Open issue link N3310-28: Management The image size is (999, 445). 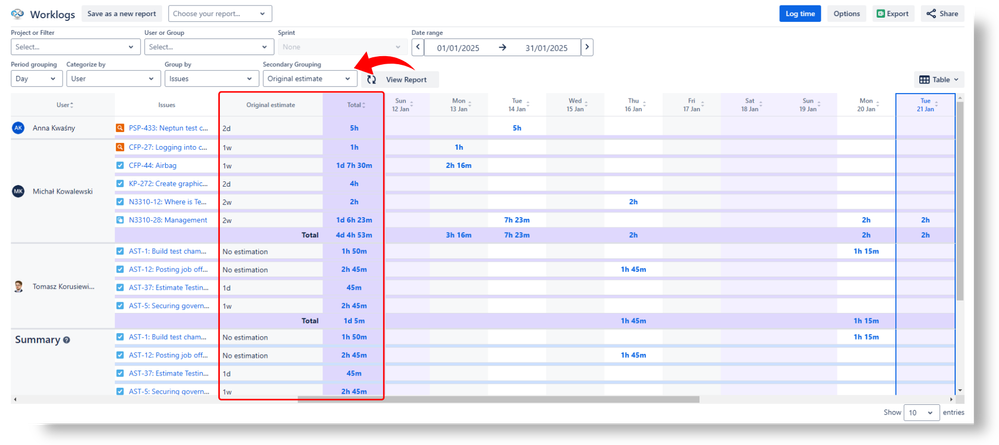[x=168, y=220]
